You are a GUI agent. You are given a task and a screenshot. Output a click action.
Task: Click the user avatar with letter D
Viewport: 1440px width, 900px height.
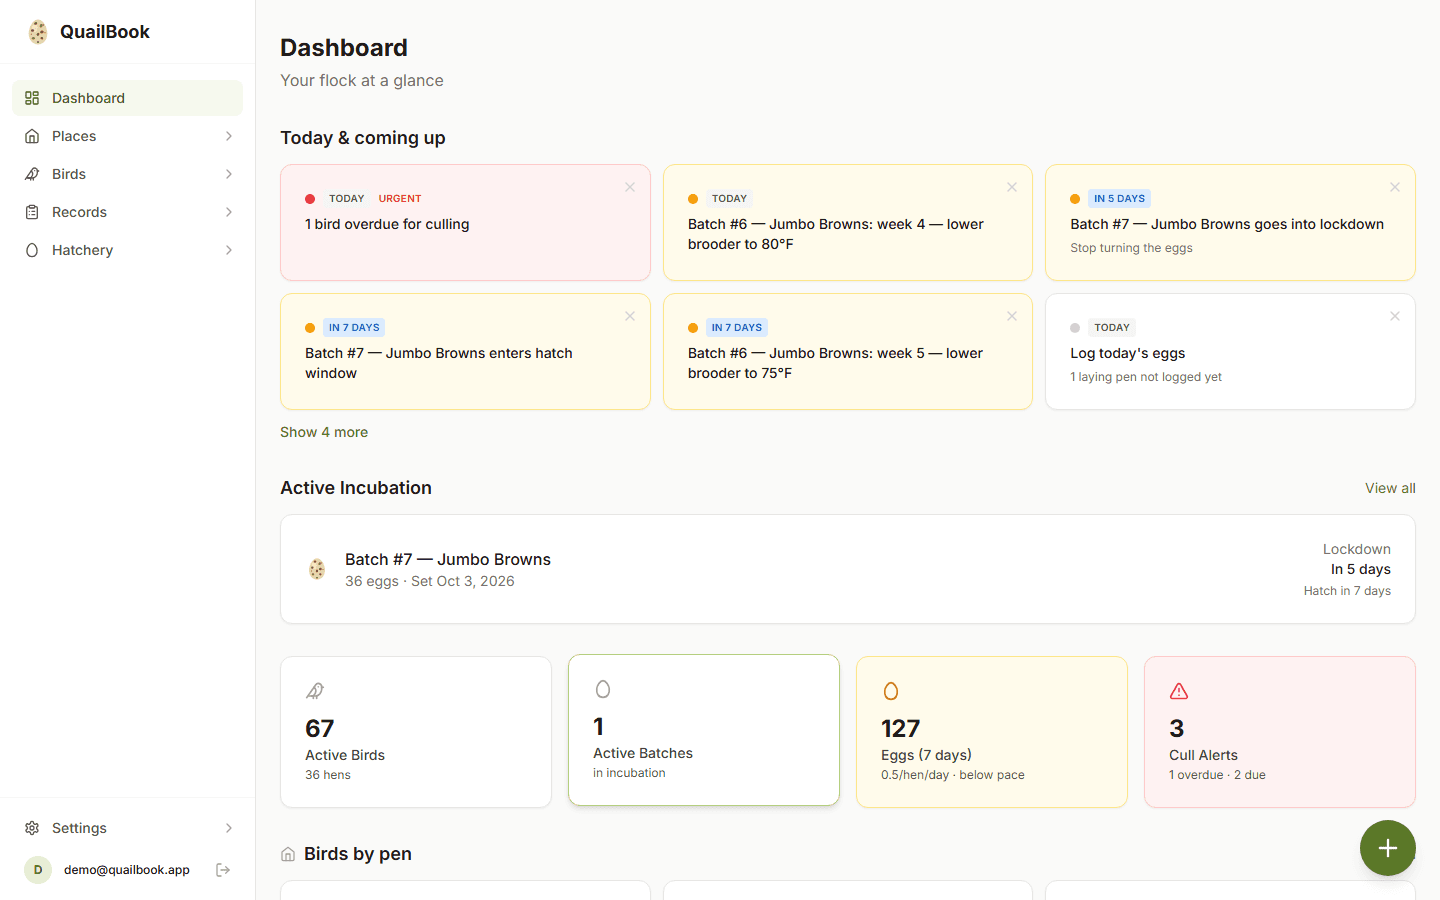coord(38,870)
